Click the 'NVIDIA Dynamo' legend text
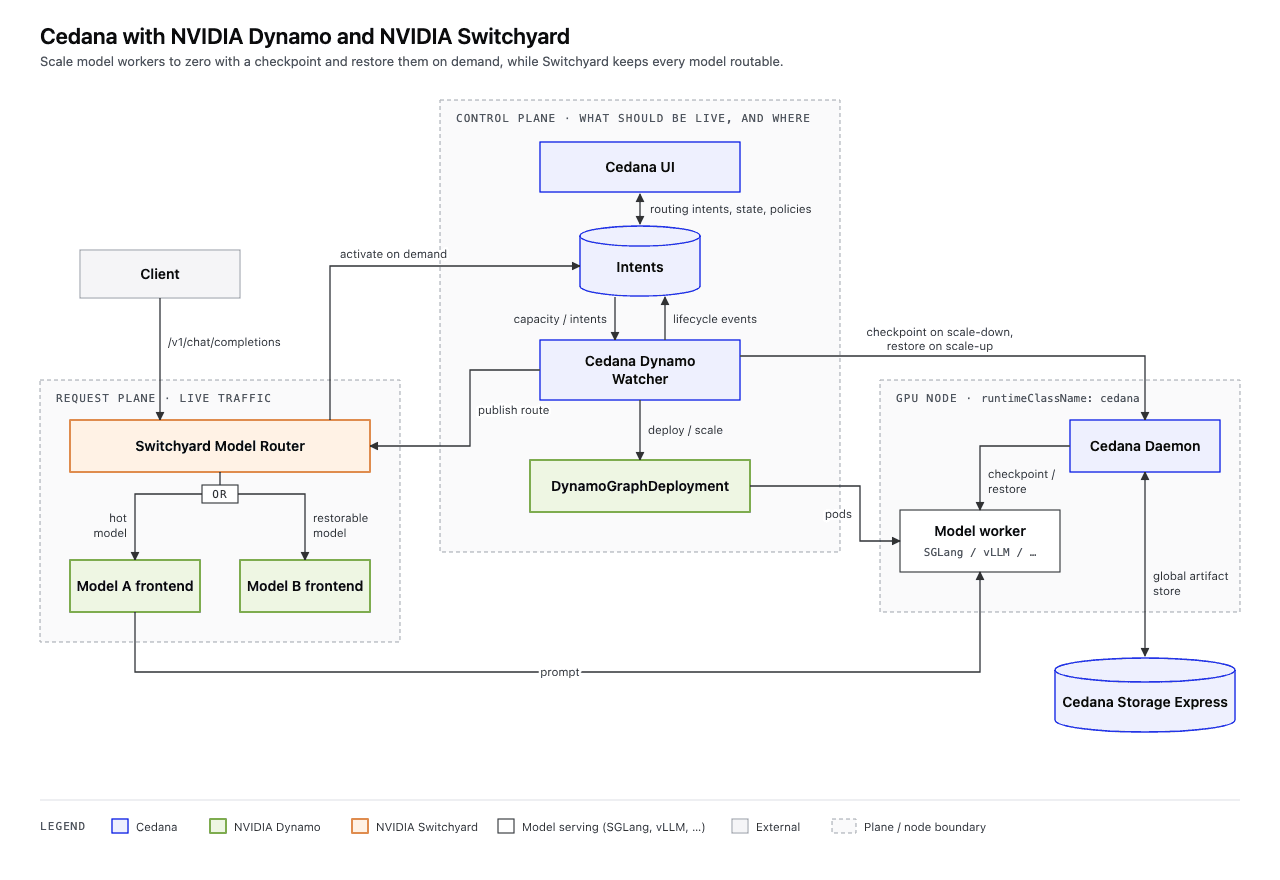The width and height of the screenshot is (1280, 880). click(277, 827)
